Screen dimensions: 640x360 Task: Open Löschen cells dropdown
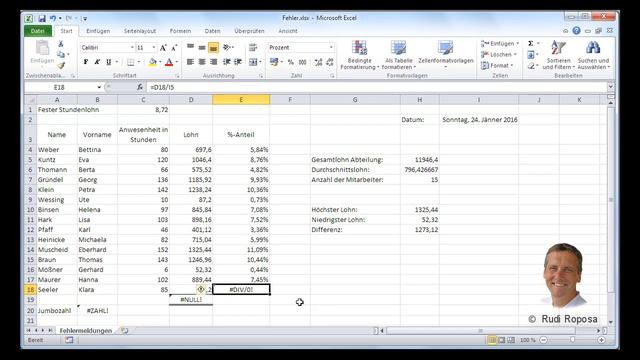pyautogui.click(x=498, y=54)
